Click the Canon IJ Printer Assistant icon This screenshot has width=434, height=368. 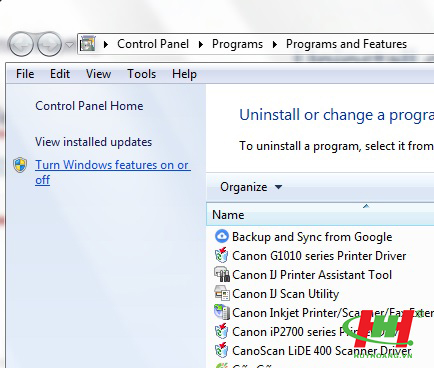(x=221, y=274)
